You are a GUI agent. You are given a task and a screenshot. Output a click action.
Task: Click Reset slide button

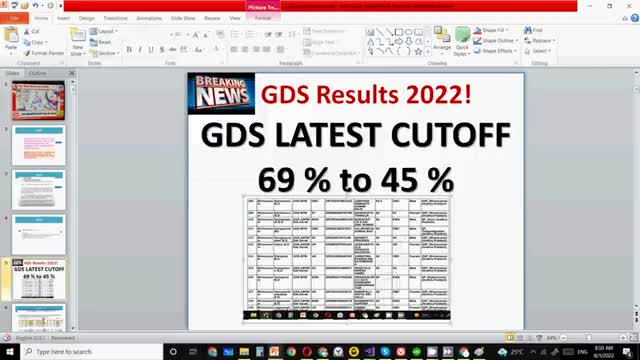100,42
